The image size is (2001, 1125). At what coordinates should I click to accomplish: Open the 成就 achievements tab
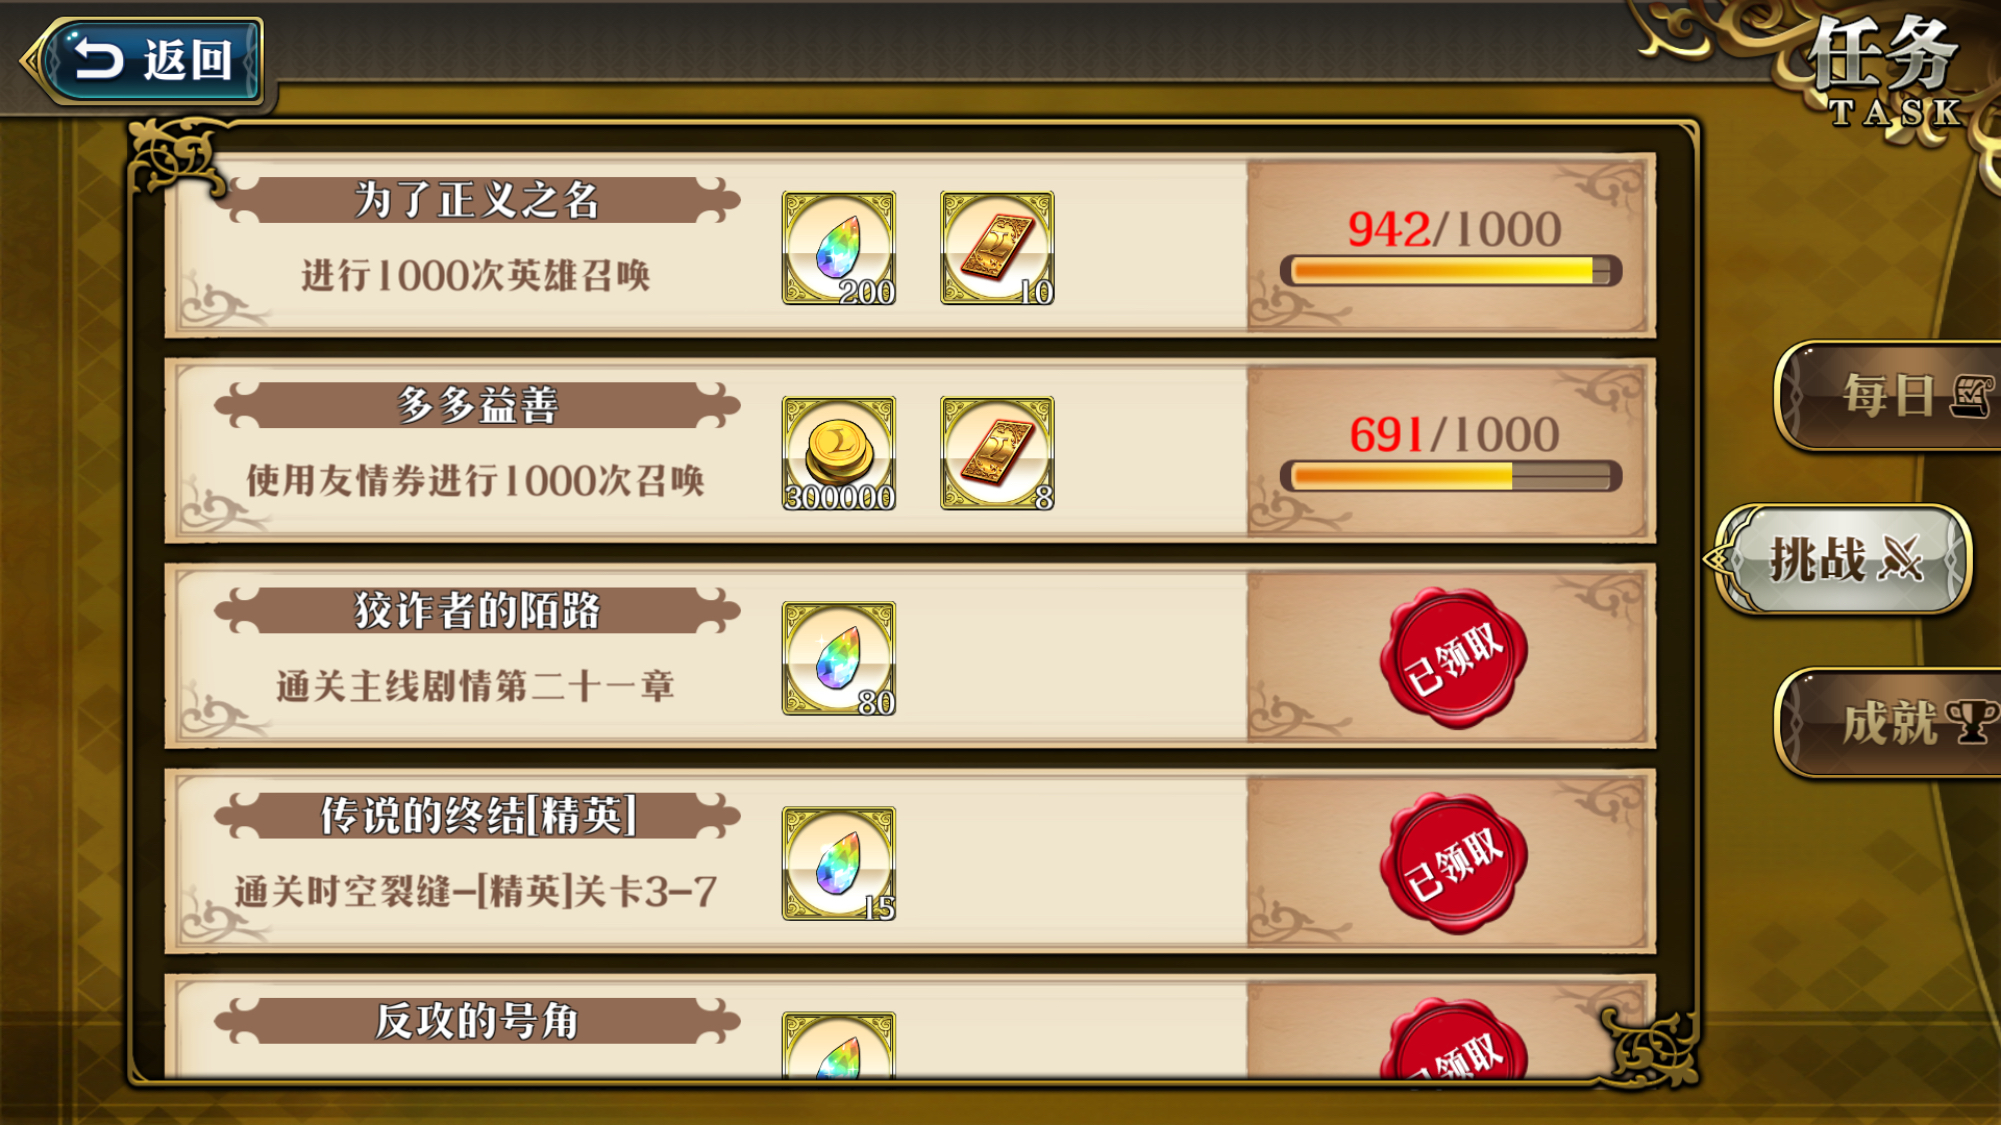pos(1890,722)
